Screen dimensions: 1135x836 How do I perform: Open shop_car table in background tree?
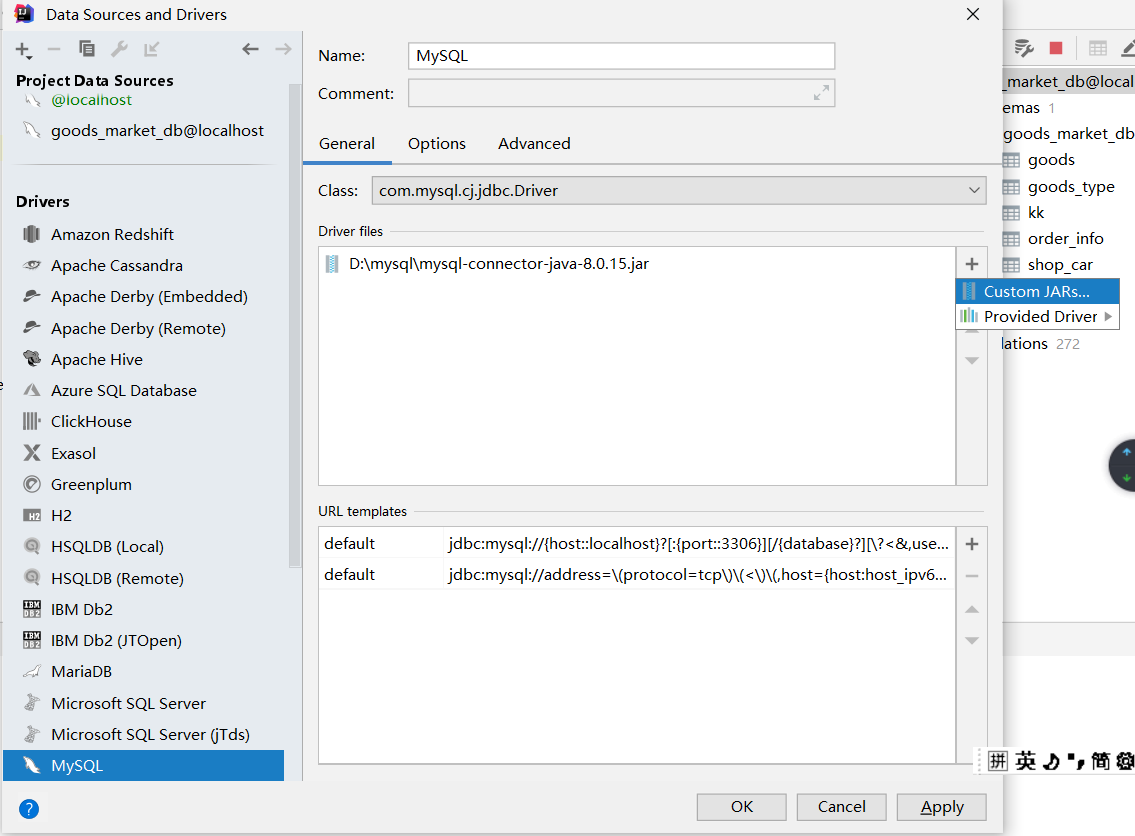click(x=1060, y=265)
